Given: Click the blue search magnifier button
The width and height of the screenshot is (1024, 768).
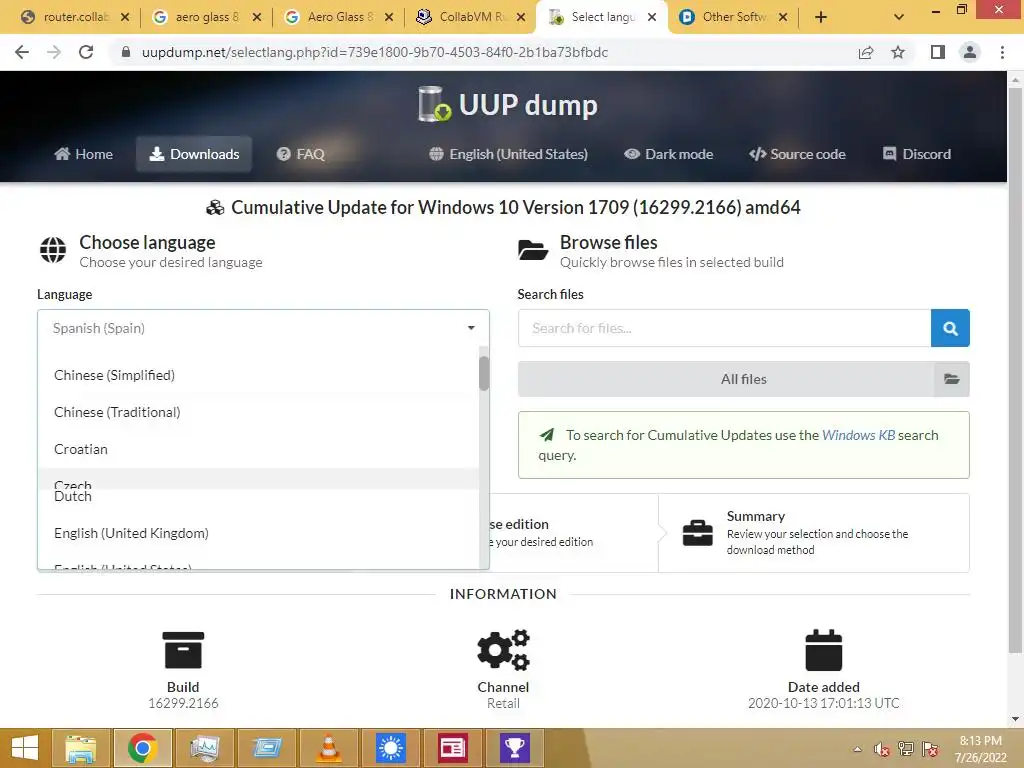Looking at the screenshot, I should click(950, 328).
